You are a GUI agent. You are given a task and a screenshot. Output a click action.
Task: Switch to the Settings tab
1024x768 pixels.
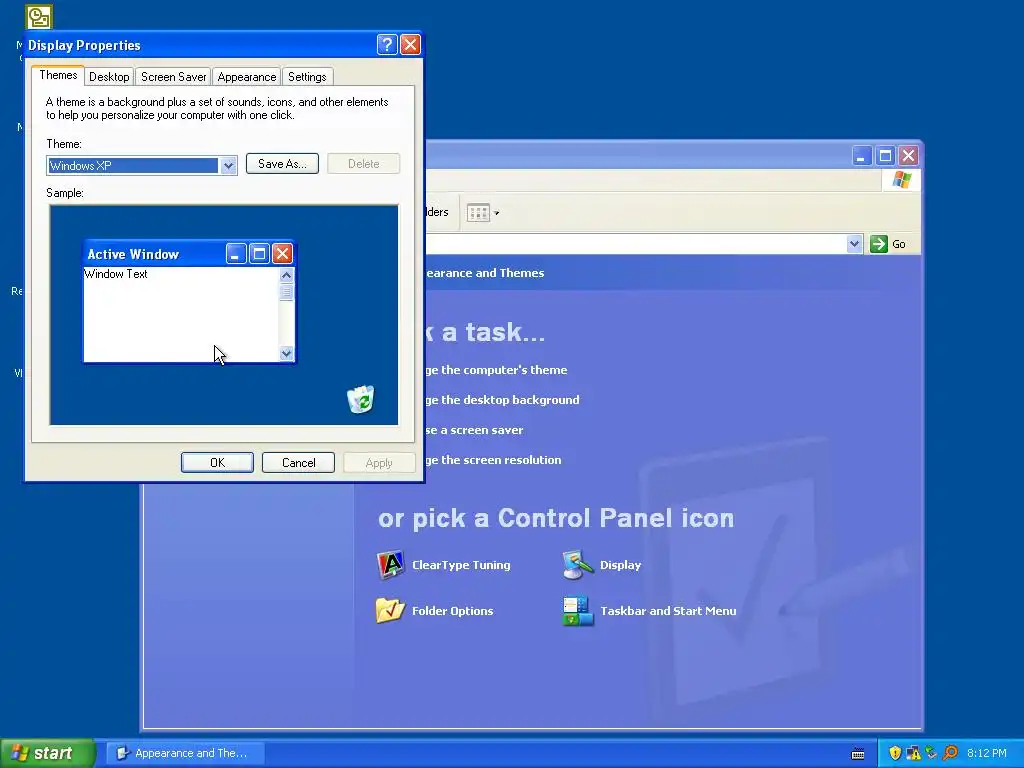pos(307,76)
